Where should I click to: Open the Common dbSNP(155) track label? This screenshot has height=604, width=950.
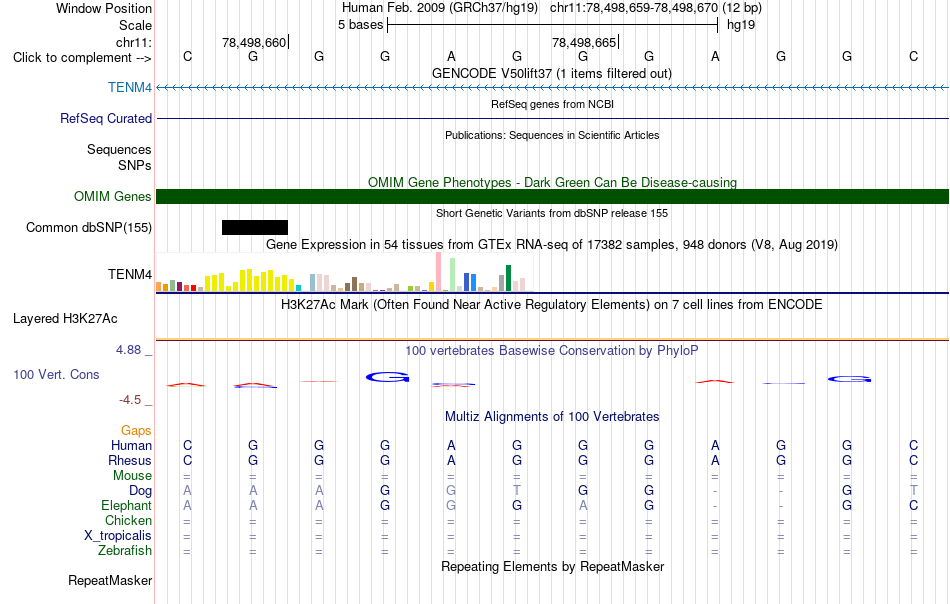coord(88,227)
